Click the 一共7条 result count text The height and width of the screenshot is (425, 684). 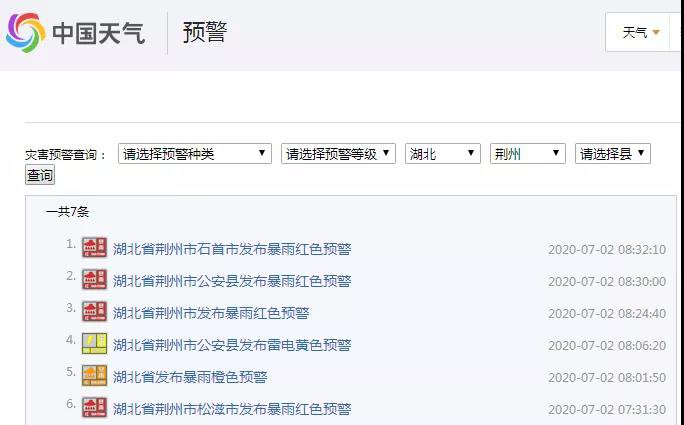(x=68, y=212)
